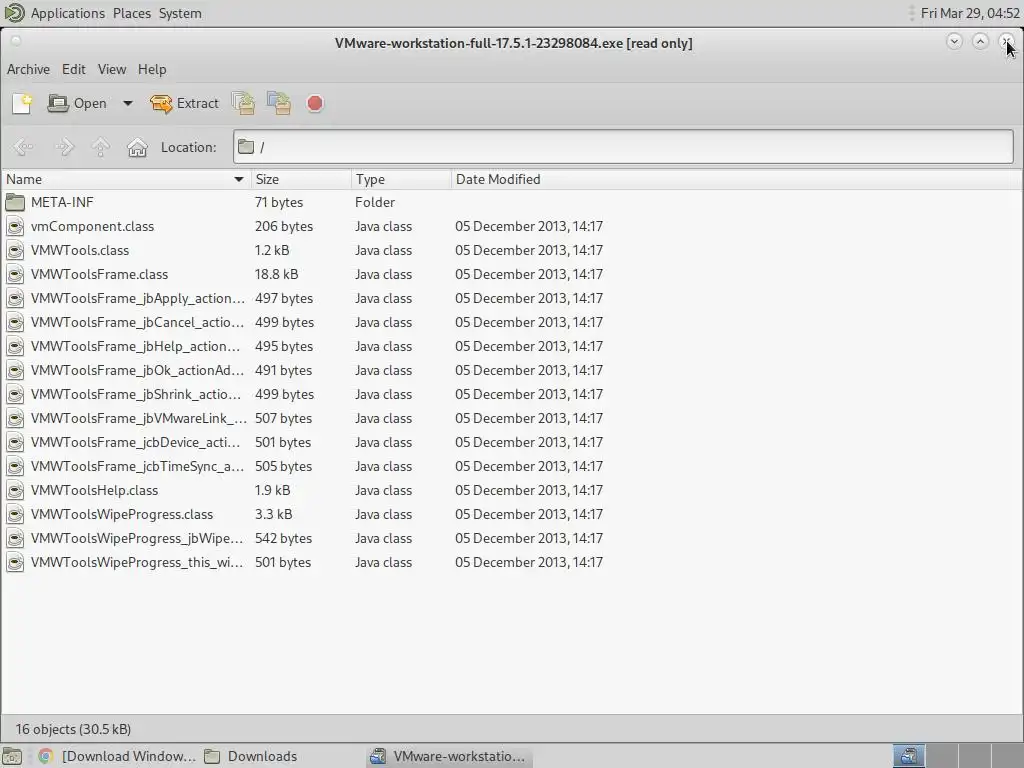Go up one level with the up arrow
Viewport: 1024px width, 768px height.
point(101,147)
